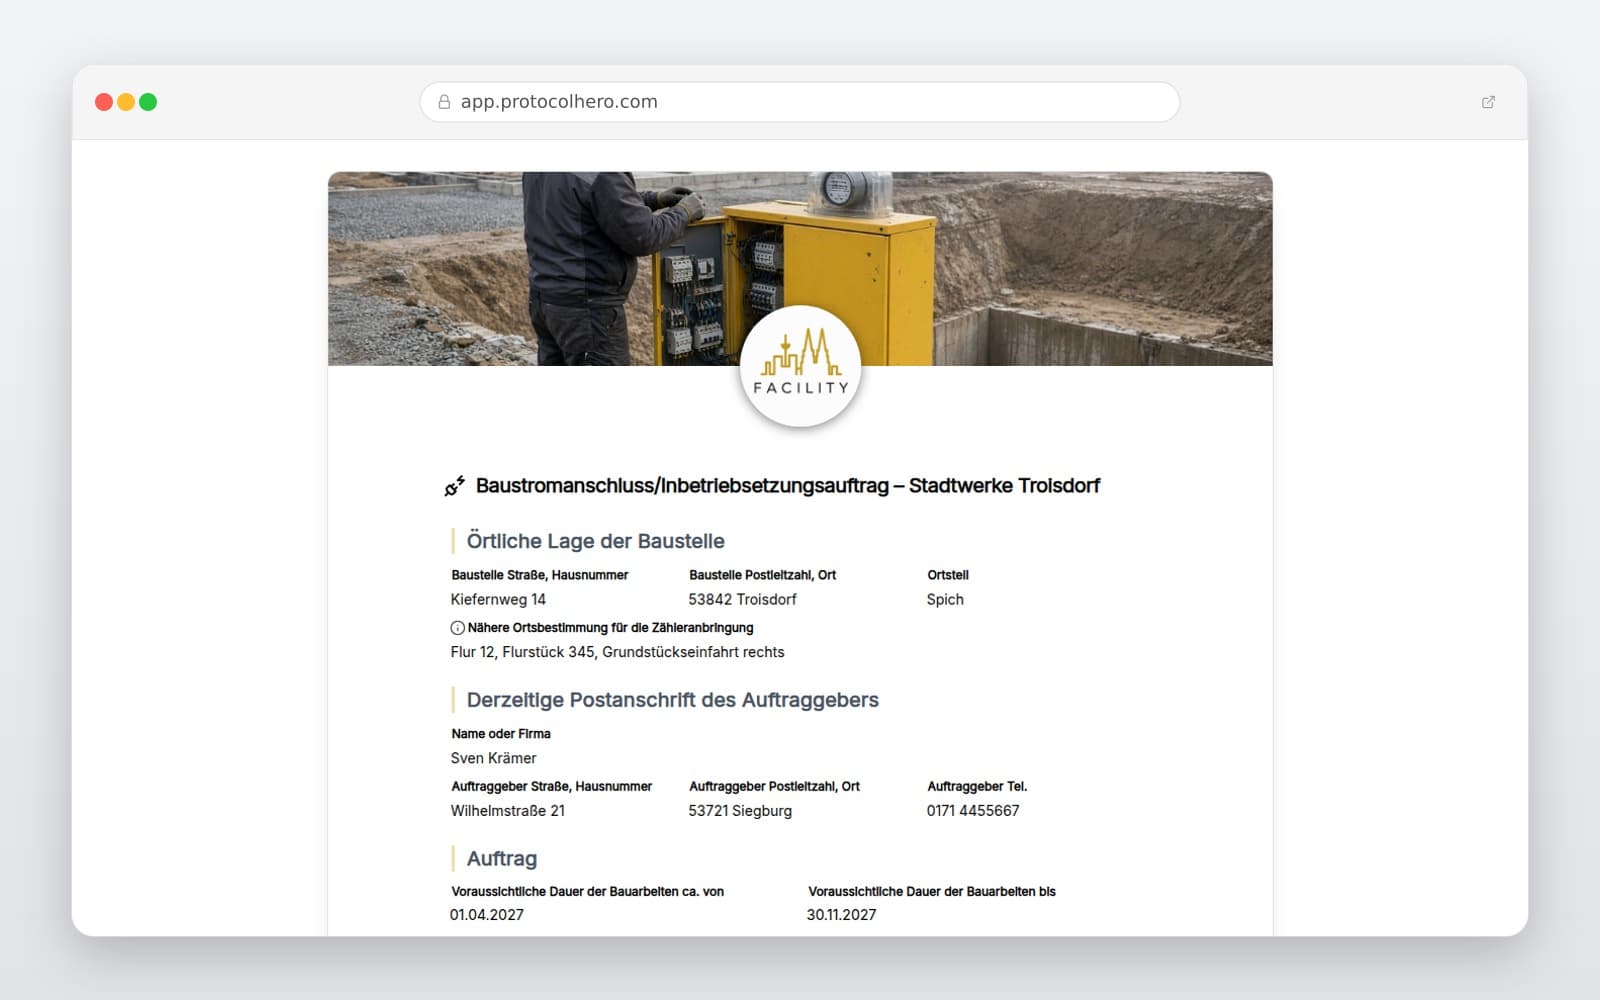
Task: Click the name Sven Krämer
Action: (493, 758)
